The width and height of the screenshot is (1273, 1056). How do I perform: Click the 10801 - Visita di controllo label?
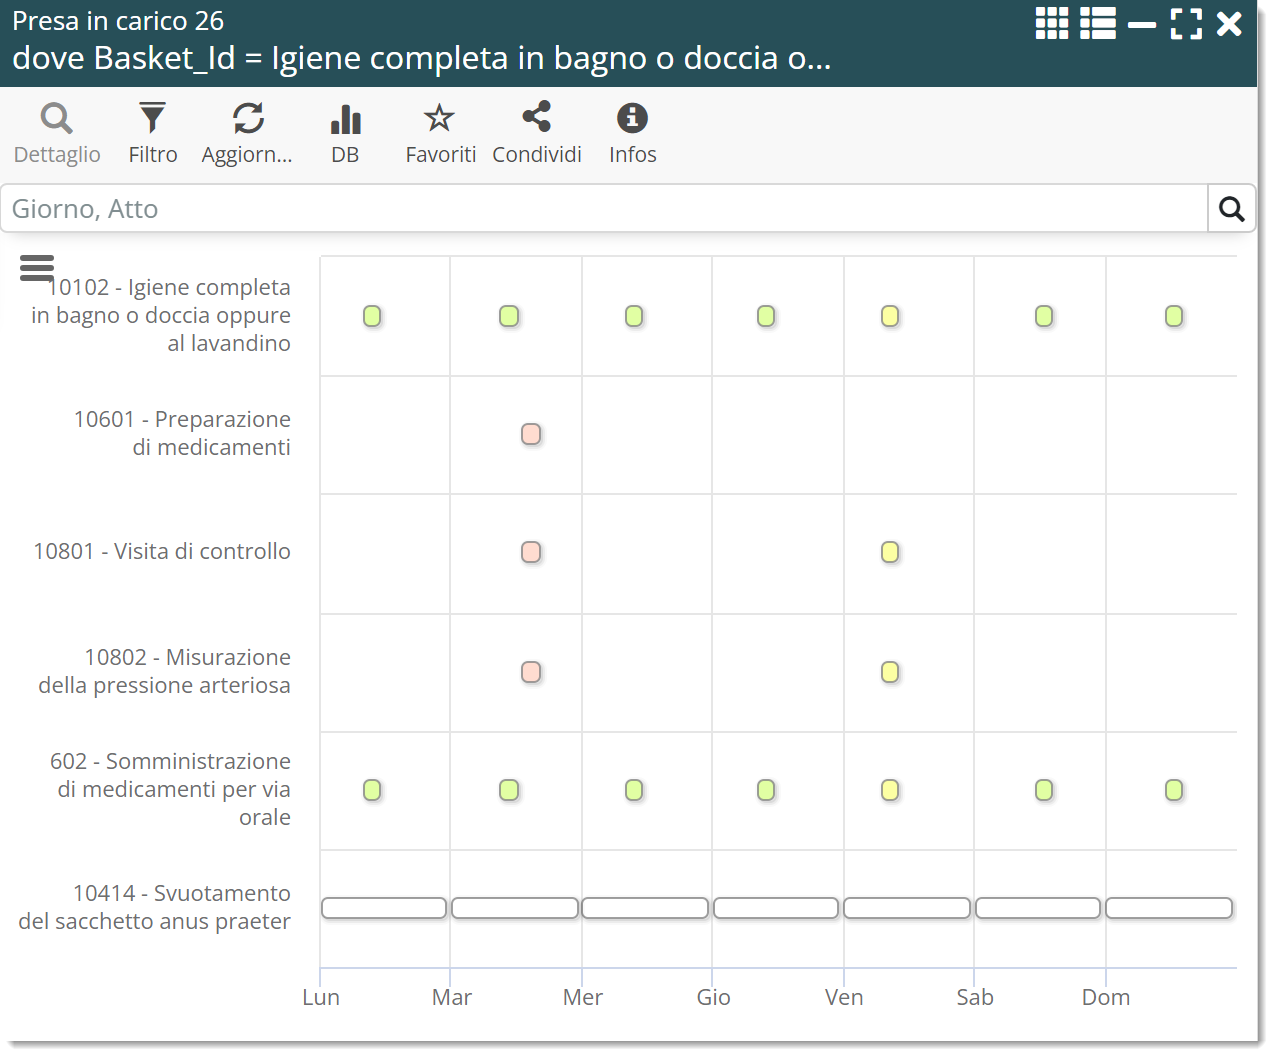pos(162,551)
